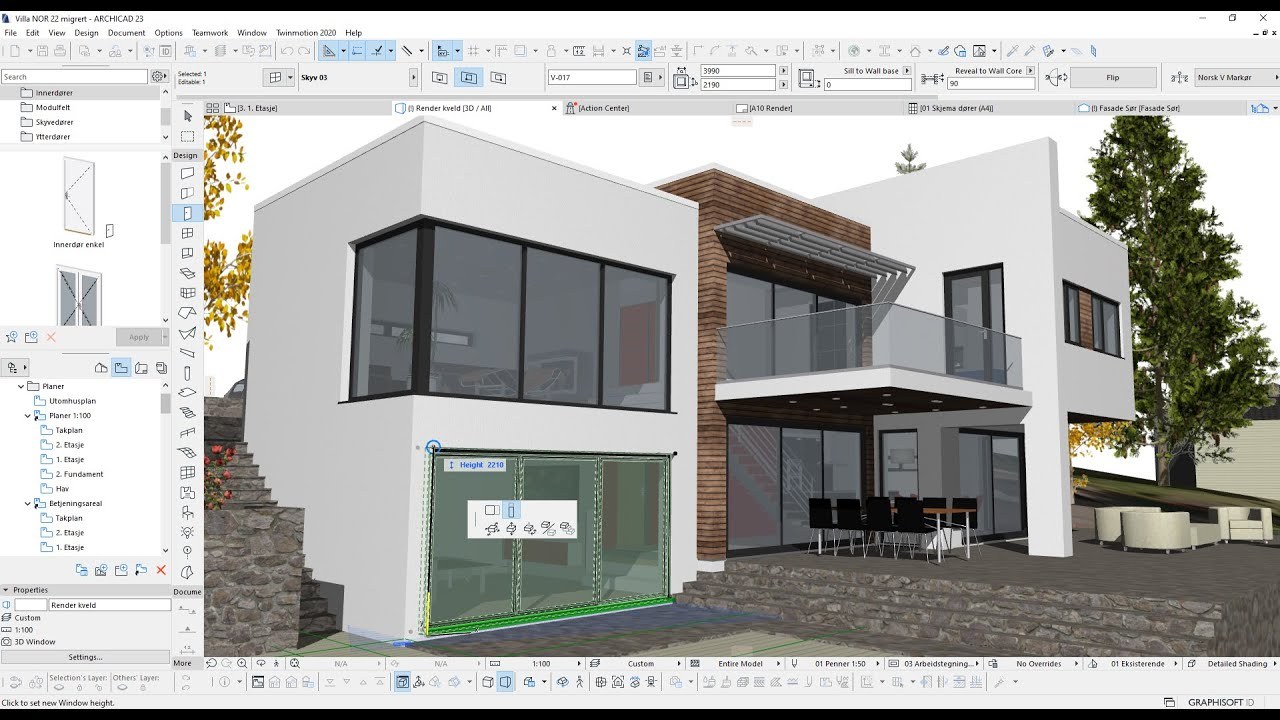Select the Innerdør enkel favorite thumbnail
1280x720 pixels.
78,200
